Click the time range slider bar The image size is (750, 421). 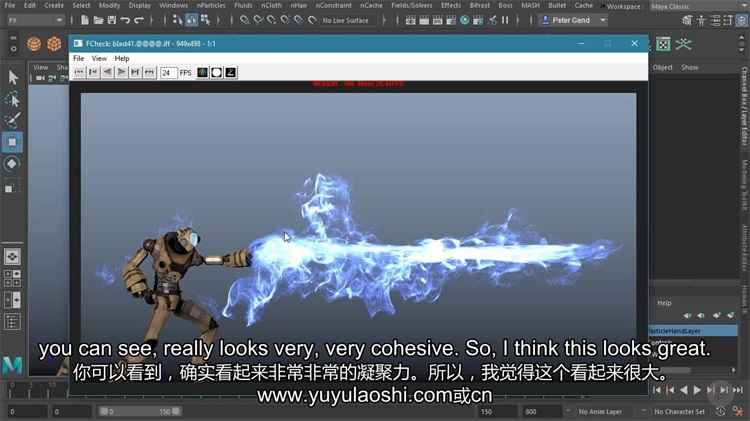[x=140, y=411]
